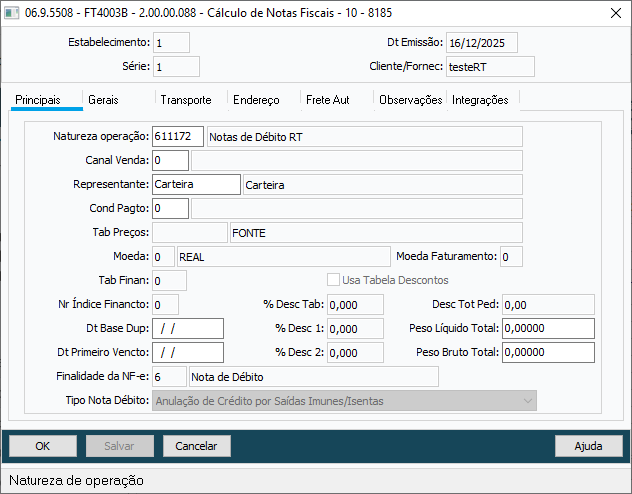
Task: Click the 'Natureza de operação' status bar text
Action: [76, 480]
